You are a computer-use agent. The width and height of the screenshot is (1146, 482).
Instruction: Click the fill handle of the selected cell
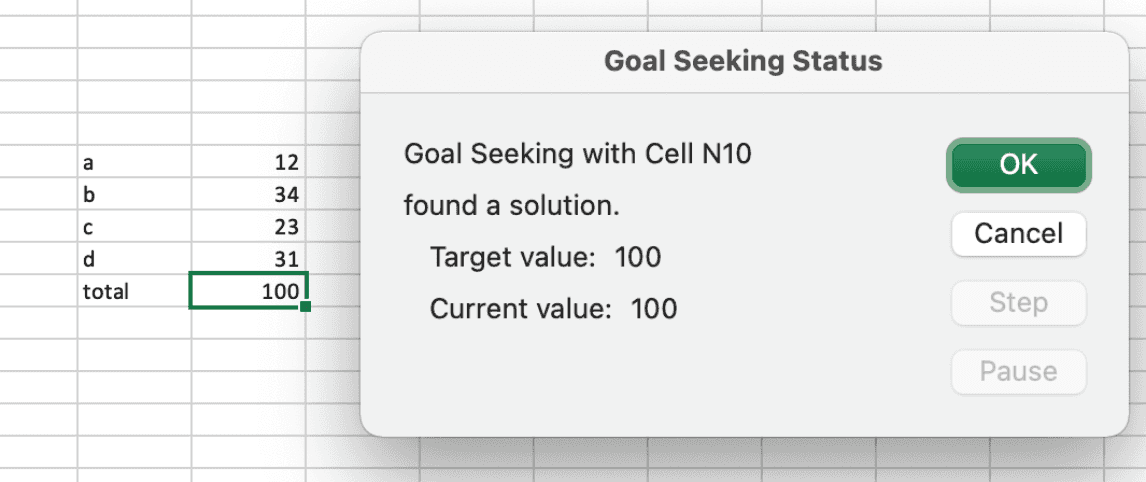pos(305,306)
